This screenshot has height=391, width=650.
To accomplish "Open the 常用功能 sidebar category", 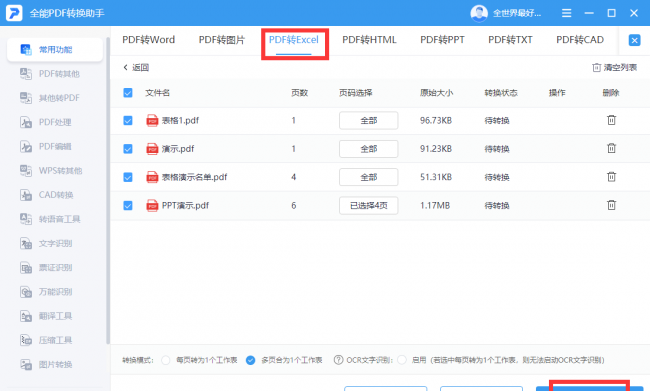I will (55, 50).
